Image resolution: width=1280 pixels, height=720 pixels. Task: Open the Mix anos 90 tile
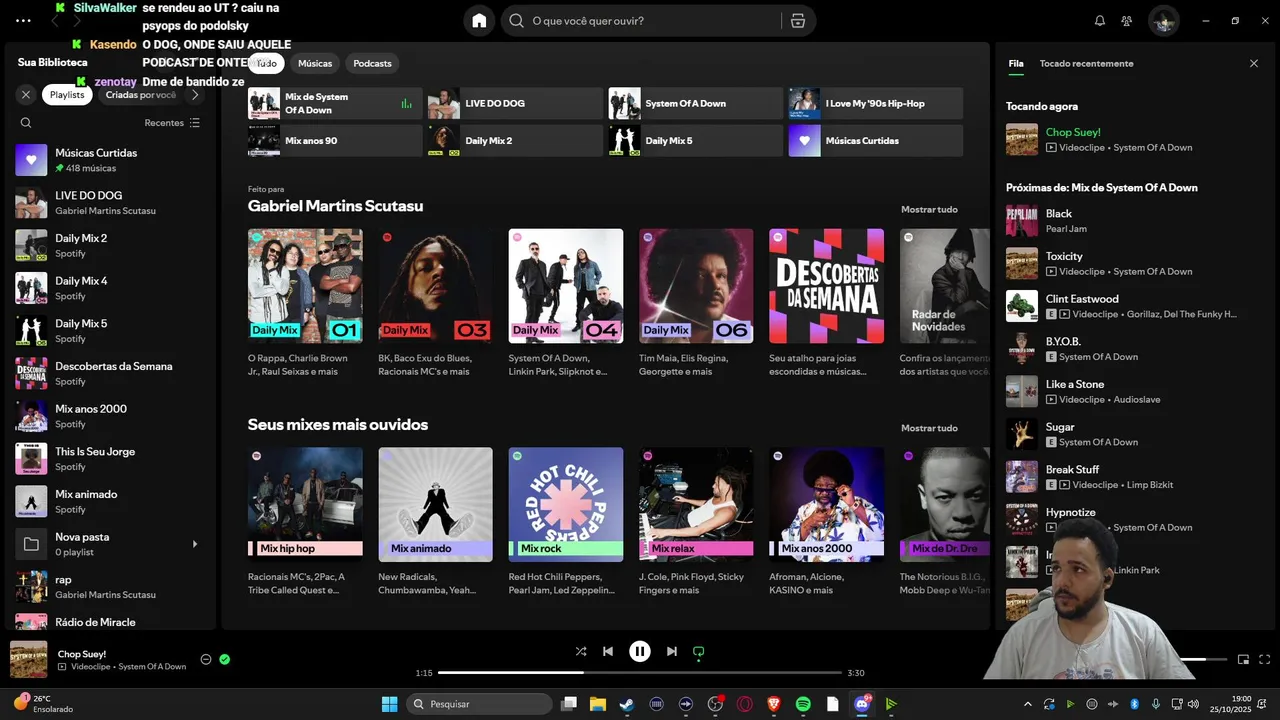coord(335,141)
